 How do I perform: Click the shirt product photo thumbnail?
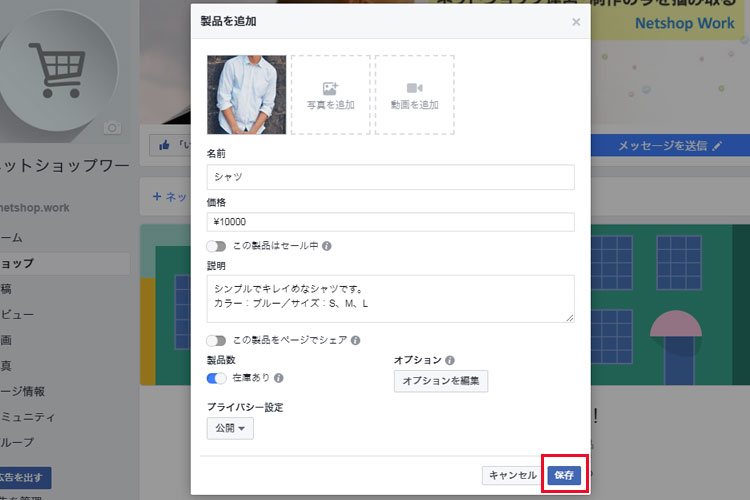(246, 95)
